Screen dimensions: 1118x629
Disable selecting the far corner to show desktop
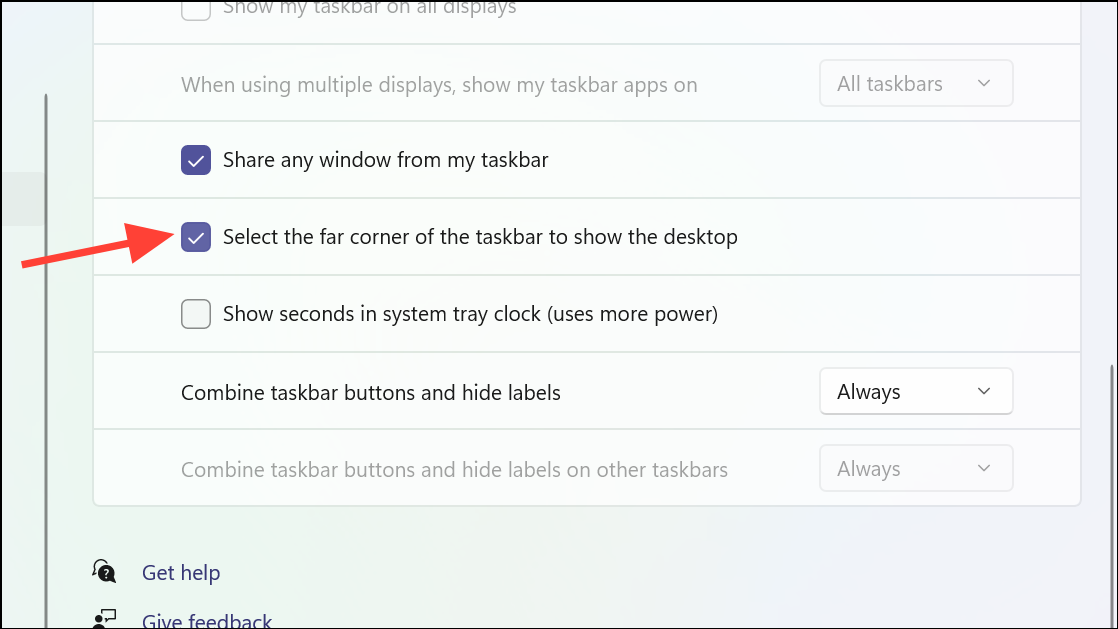click(x=196, y=237)
